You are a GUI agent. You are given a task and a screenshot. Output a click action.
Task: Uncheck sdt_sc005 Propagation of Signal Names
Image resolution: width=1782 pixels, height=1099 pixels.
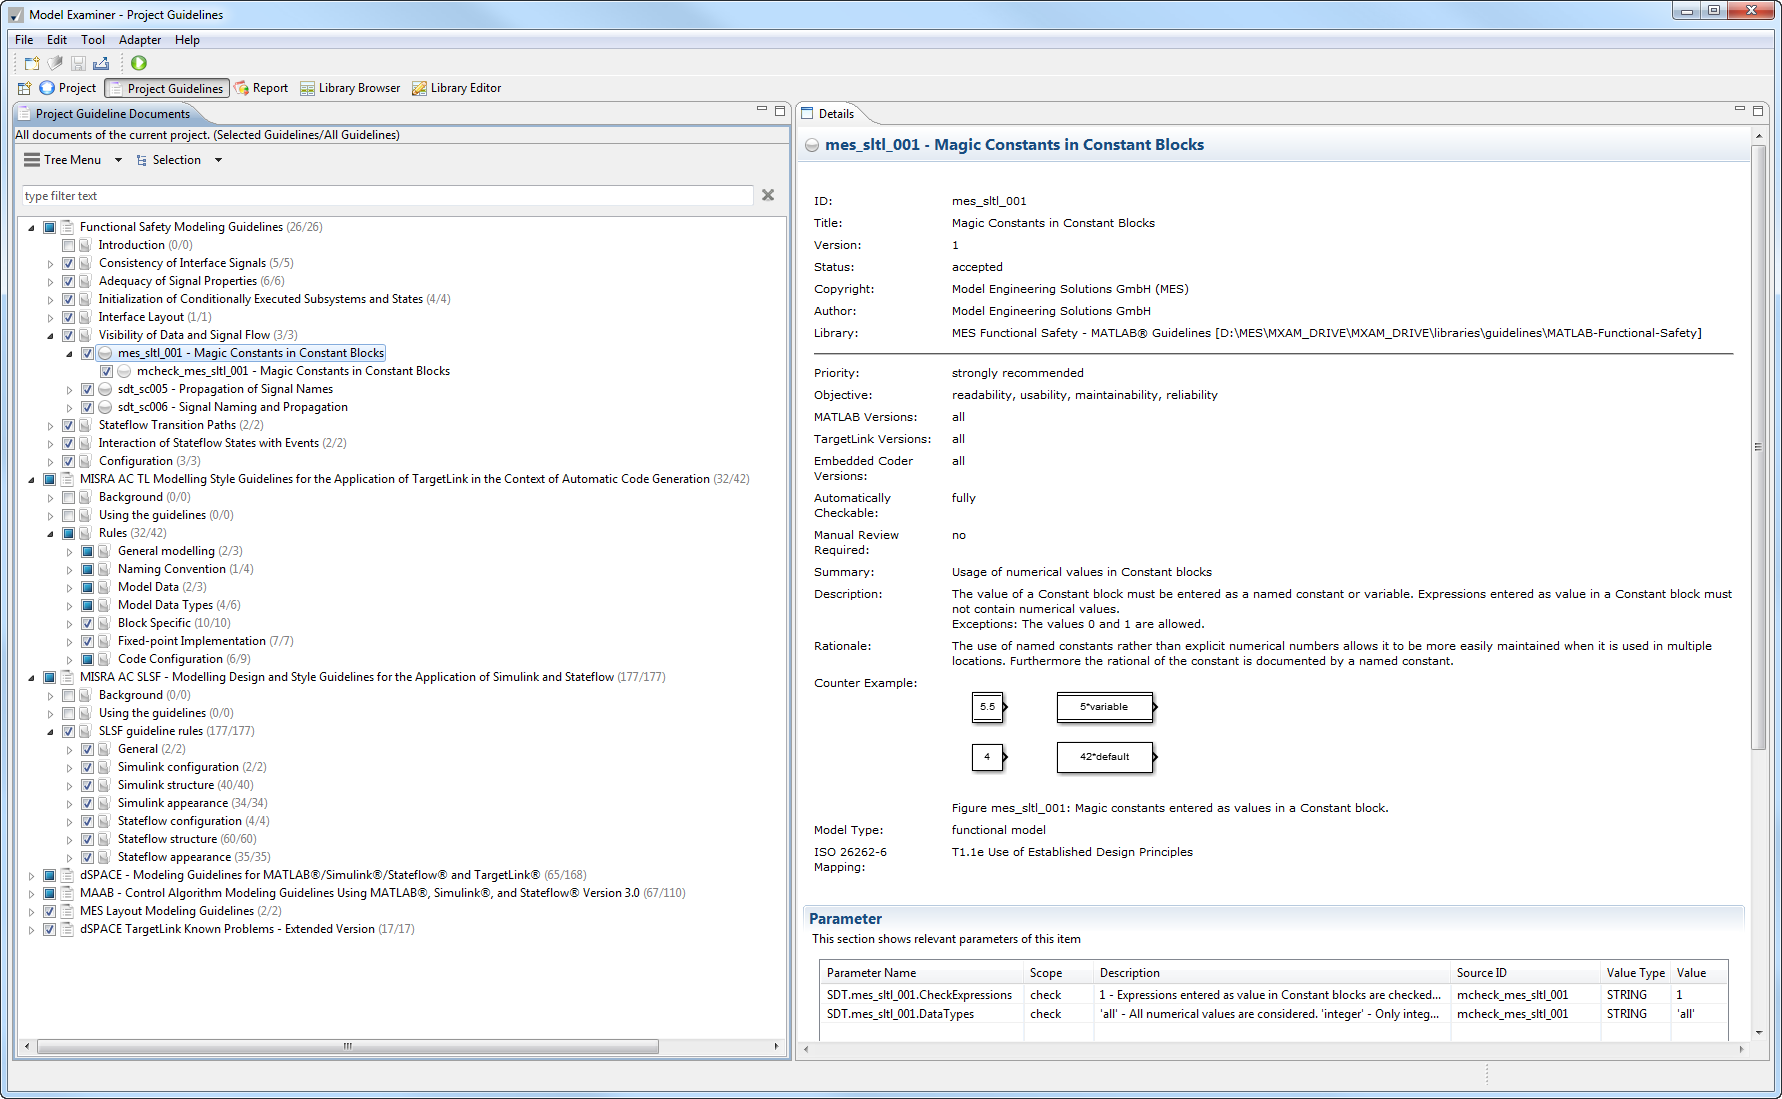click(87, 389)
